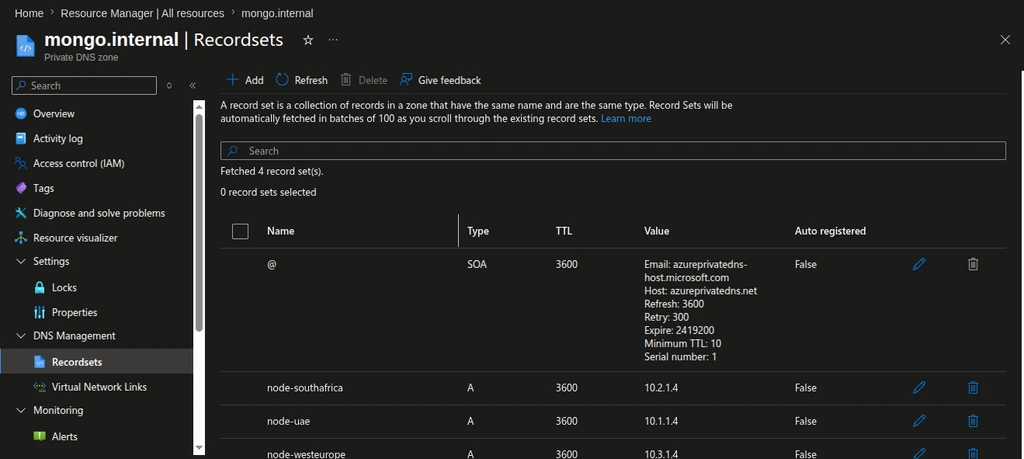Delete the node-southafrica record via trash icon
This screenshot has height=459, width=1024.
(x=973, y=388)
